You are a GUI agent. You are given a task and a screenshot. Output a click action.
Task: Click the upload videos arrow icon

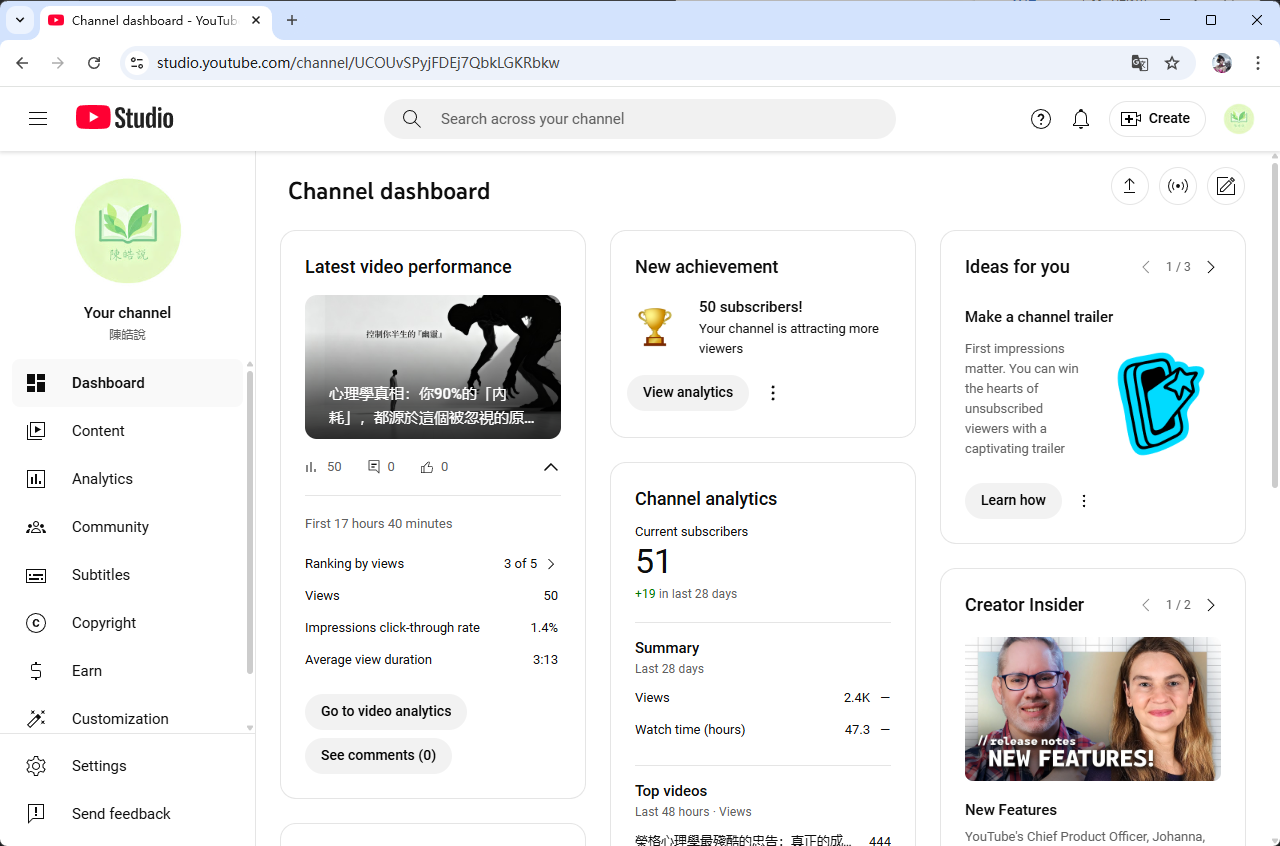(x=1129, y=186)
